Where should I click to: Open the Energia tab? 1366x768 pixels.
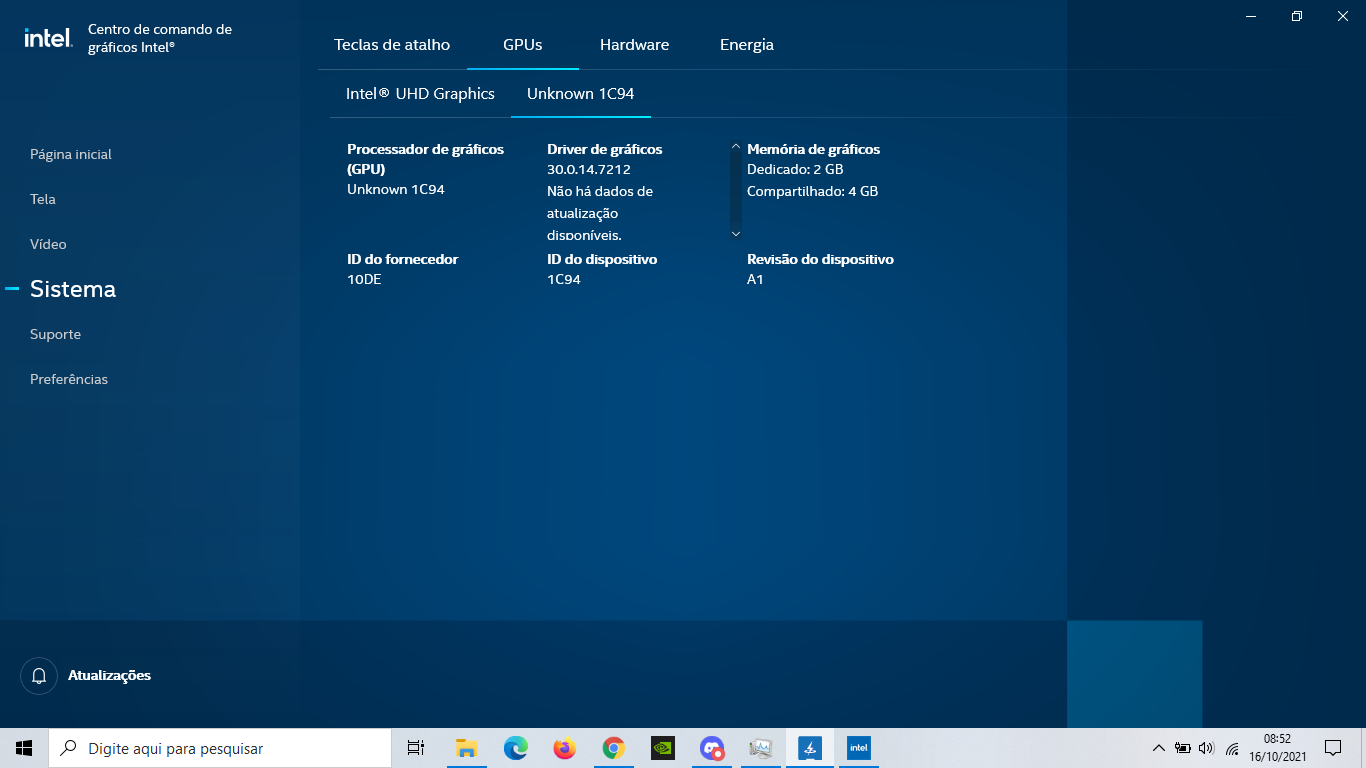(747, 44)
